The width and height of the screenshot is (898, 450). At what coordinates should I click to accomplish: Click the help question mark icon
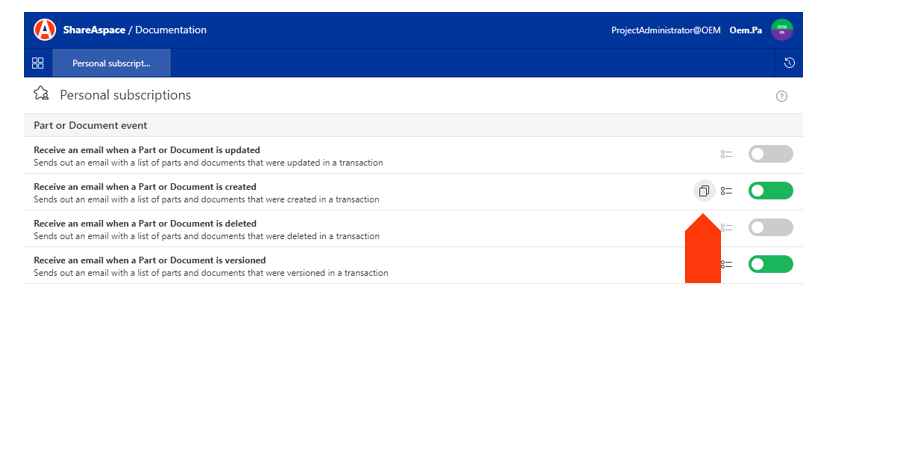click(781, 96)
